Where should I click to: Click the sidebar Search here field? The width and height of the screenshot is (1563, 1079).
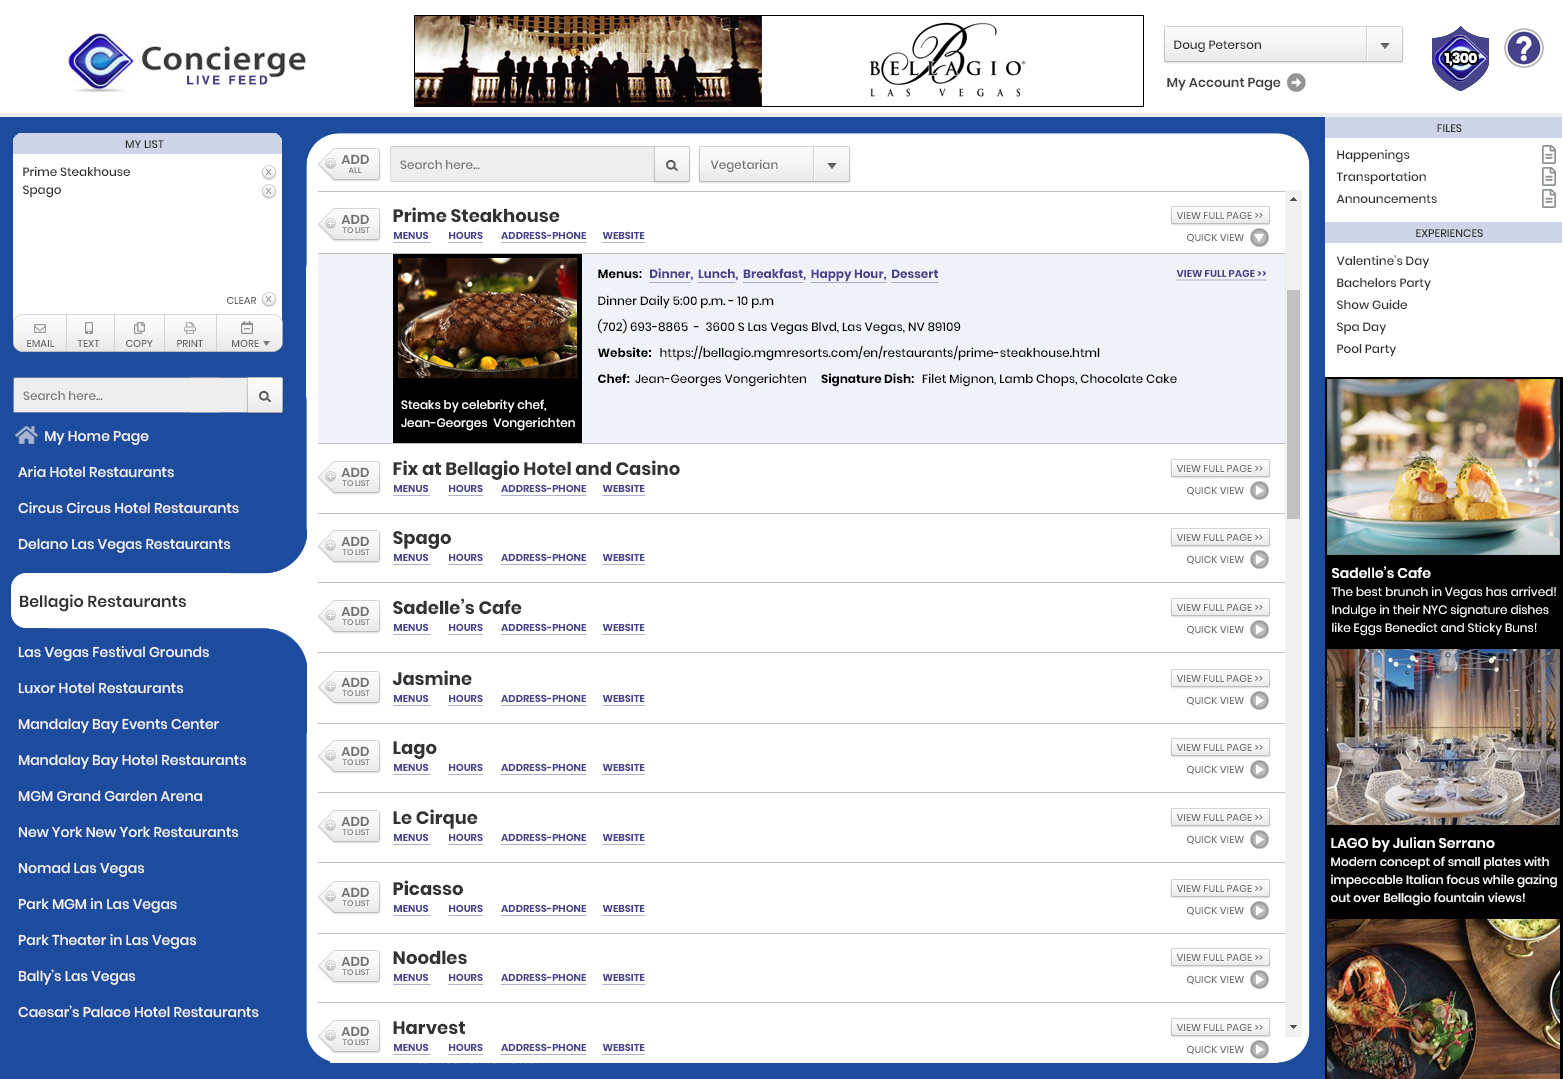coord(130,396)
